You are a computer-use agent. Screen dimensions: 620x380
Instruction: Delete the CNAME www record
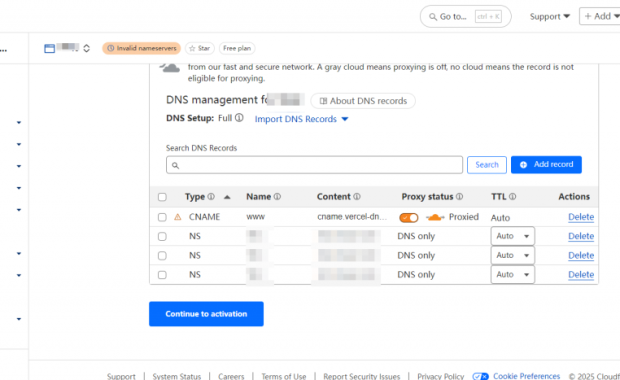coord(581,217)
